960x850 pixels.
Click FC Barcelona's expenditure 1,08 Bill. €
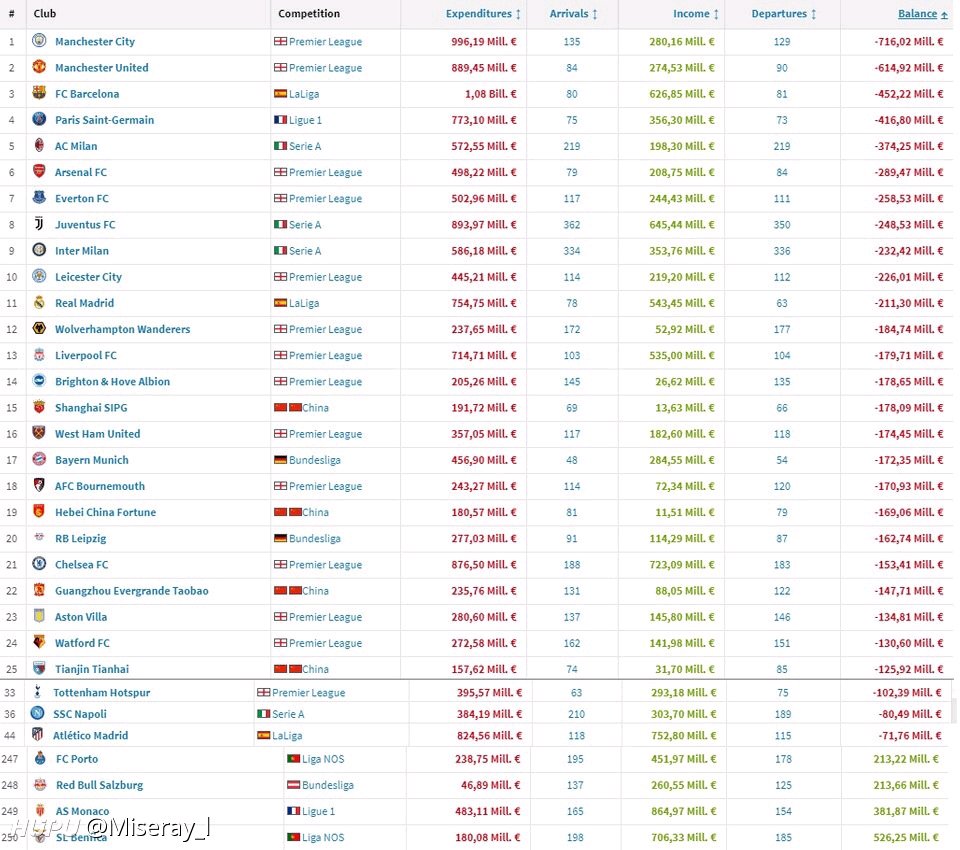(490, 94)
